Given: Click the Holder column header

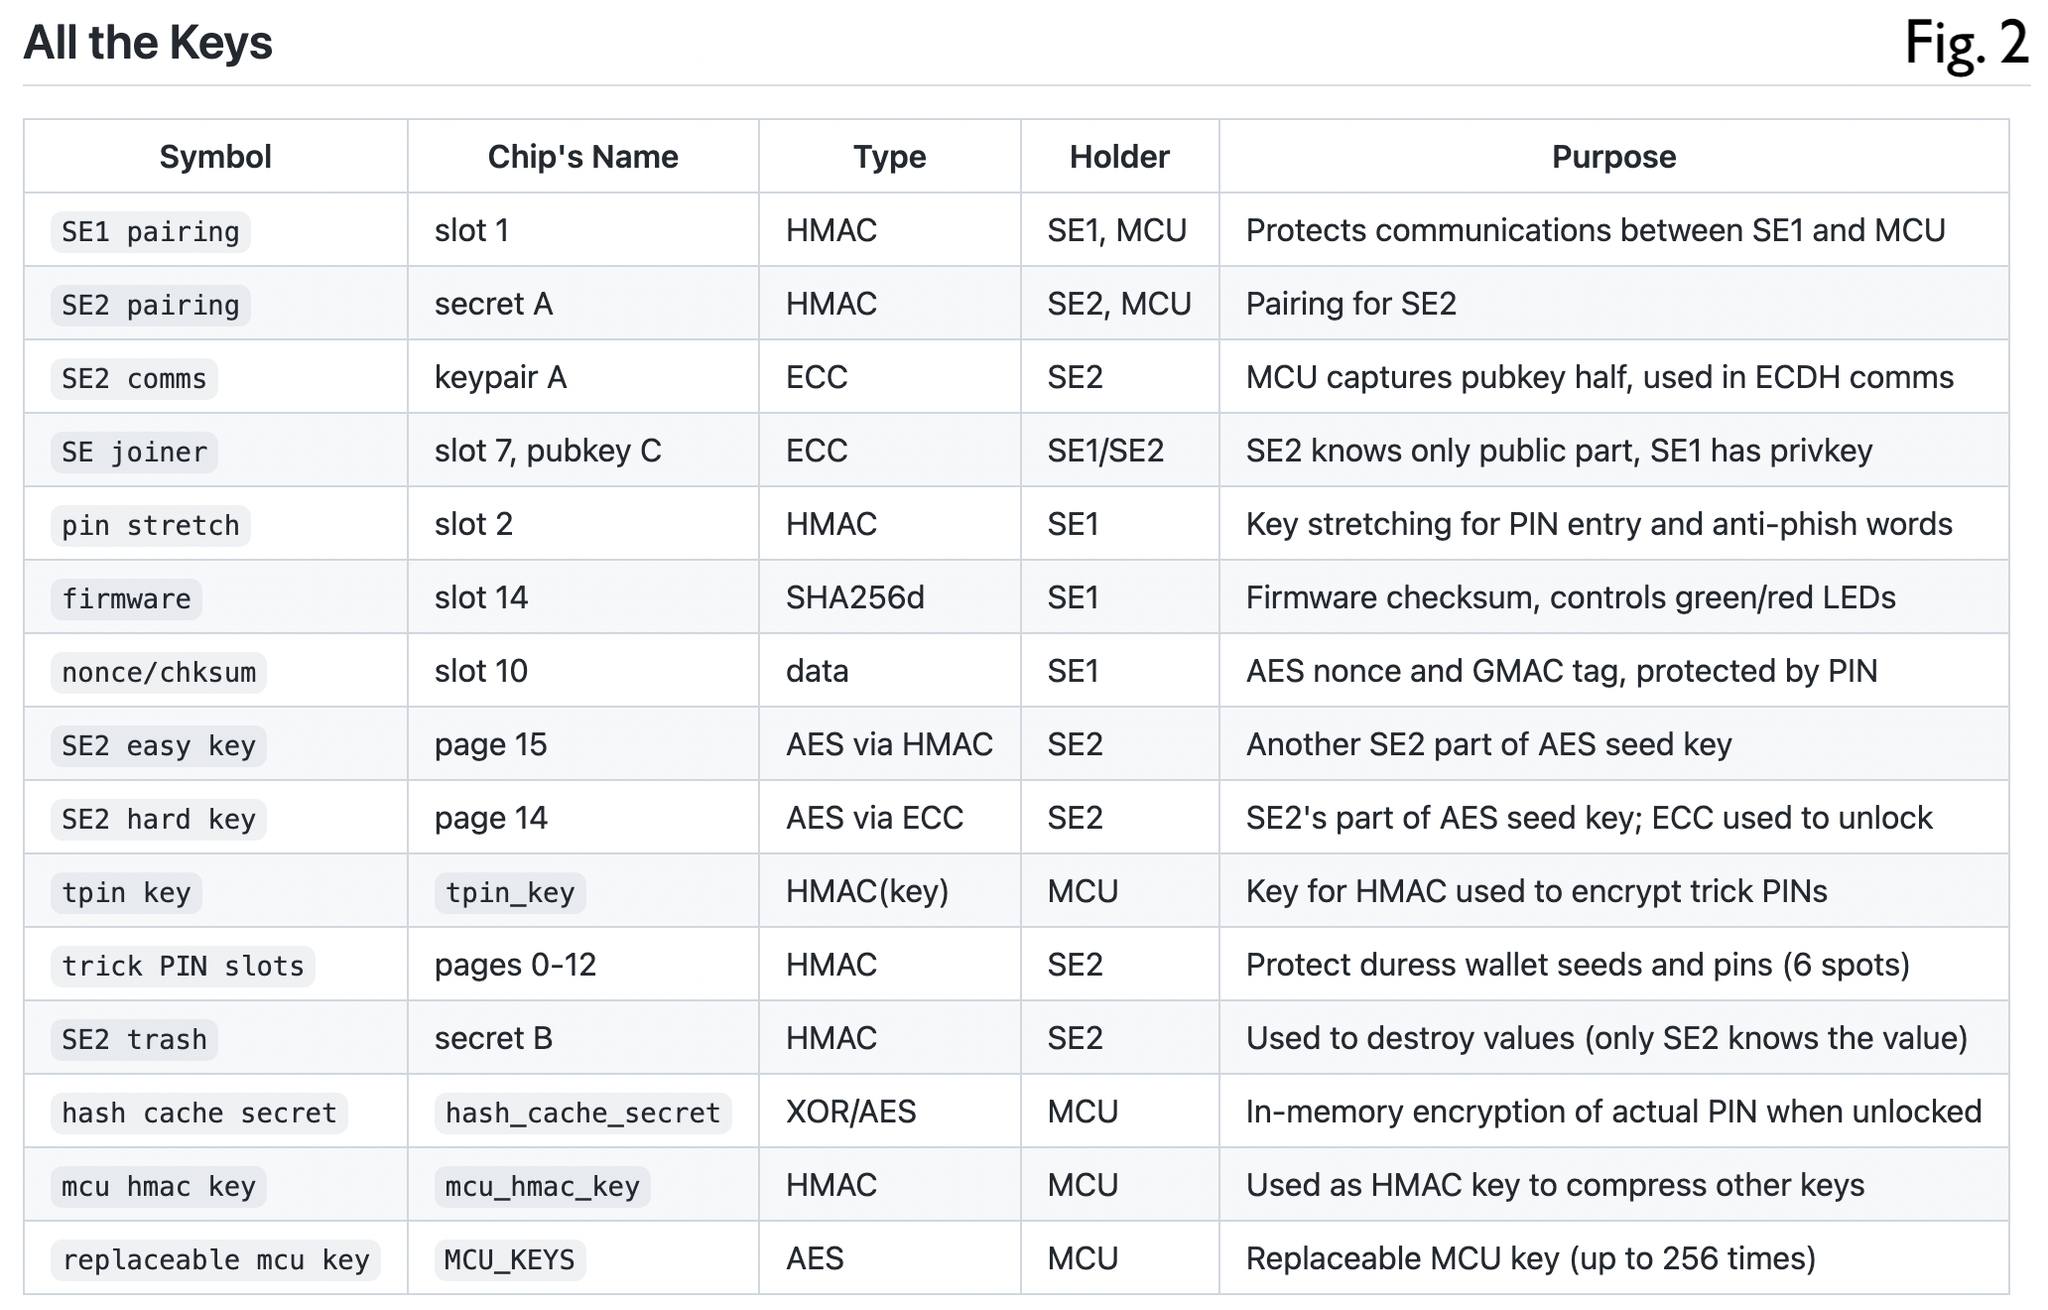Looking at the screenshot, I should pyautogui.click(x=1118, y=157).
